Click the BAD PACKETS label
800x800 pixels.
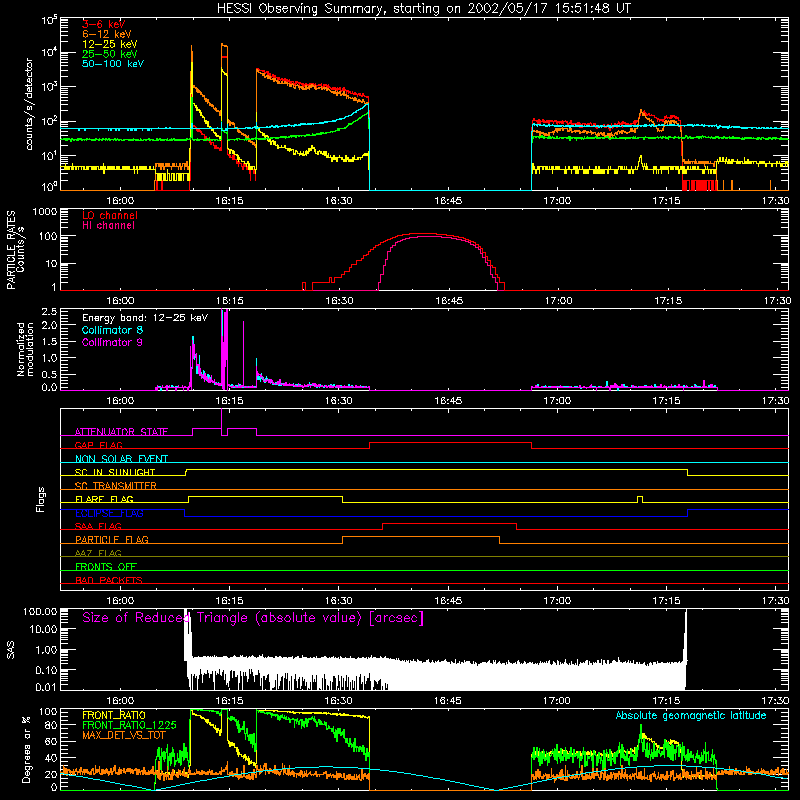[x=109, y=580]
